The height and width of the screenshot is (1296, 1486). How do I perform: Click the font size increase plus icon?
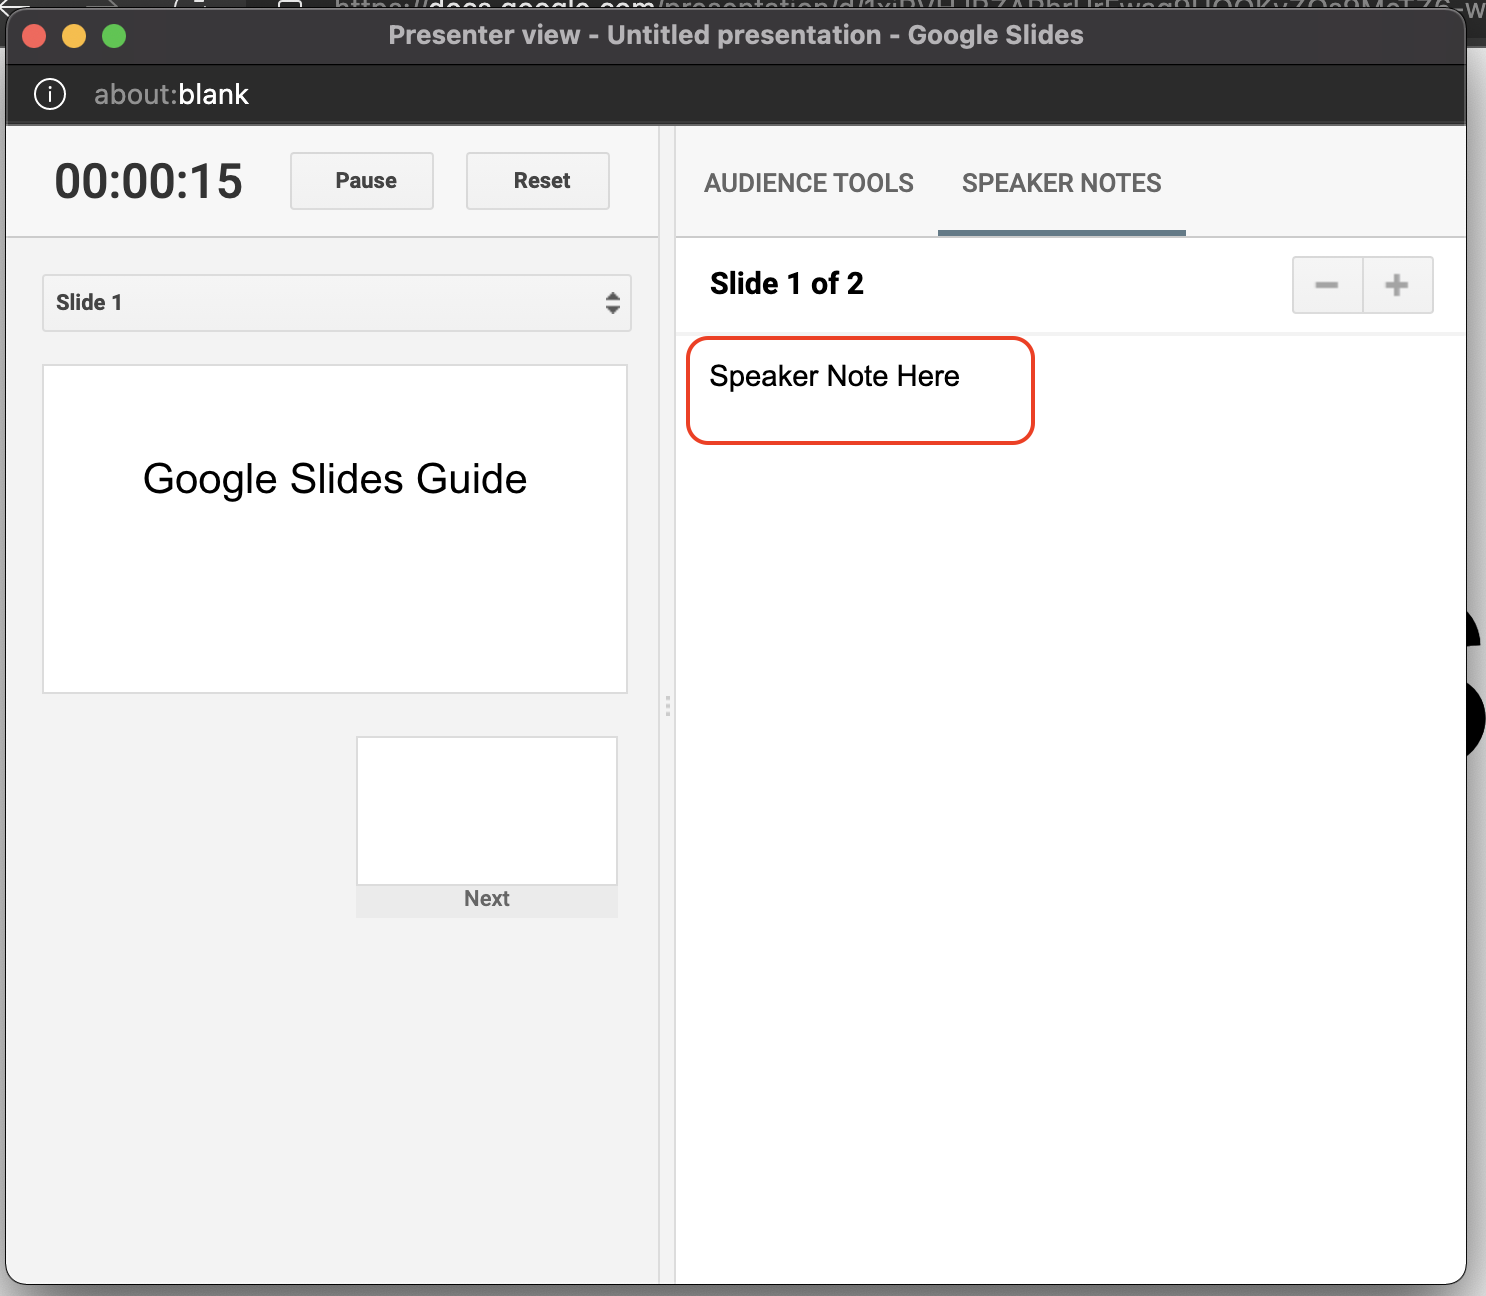(1397, 285)
